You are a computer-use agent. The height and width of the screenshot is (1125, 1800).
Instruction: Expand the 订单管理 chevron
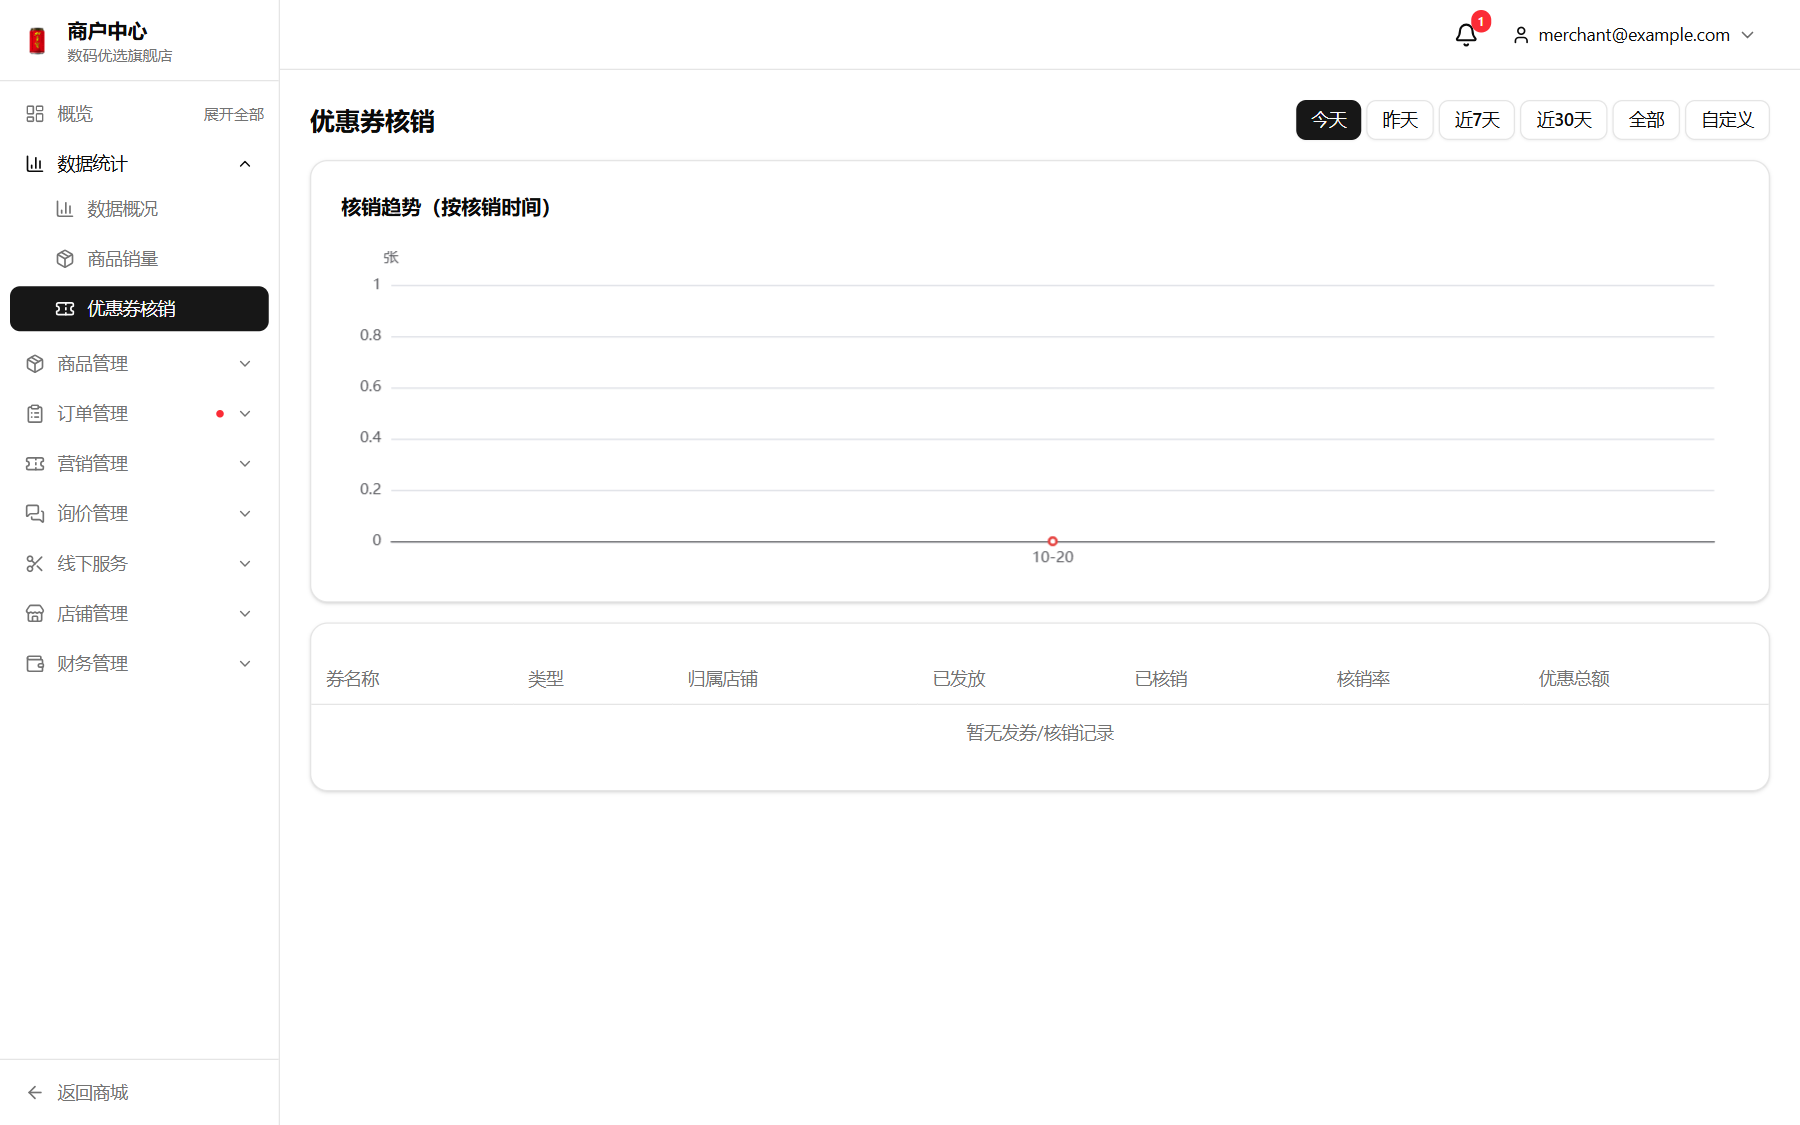245,414
